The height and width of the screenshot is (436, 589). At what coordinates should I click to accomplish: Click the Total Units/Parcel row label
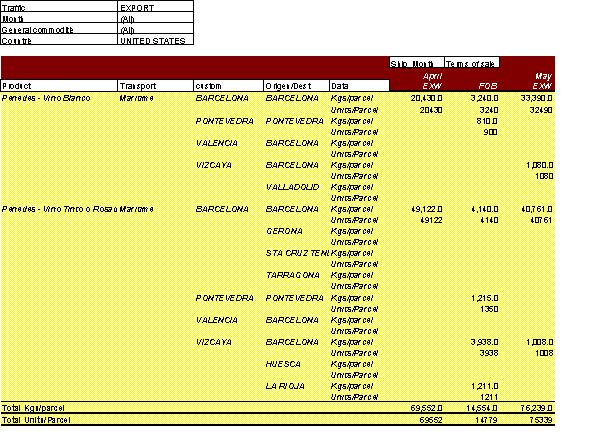pyautogui.click(x=36, y=420)
